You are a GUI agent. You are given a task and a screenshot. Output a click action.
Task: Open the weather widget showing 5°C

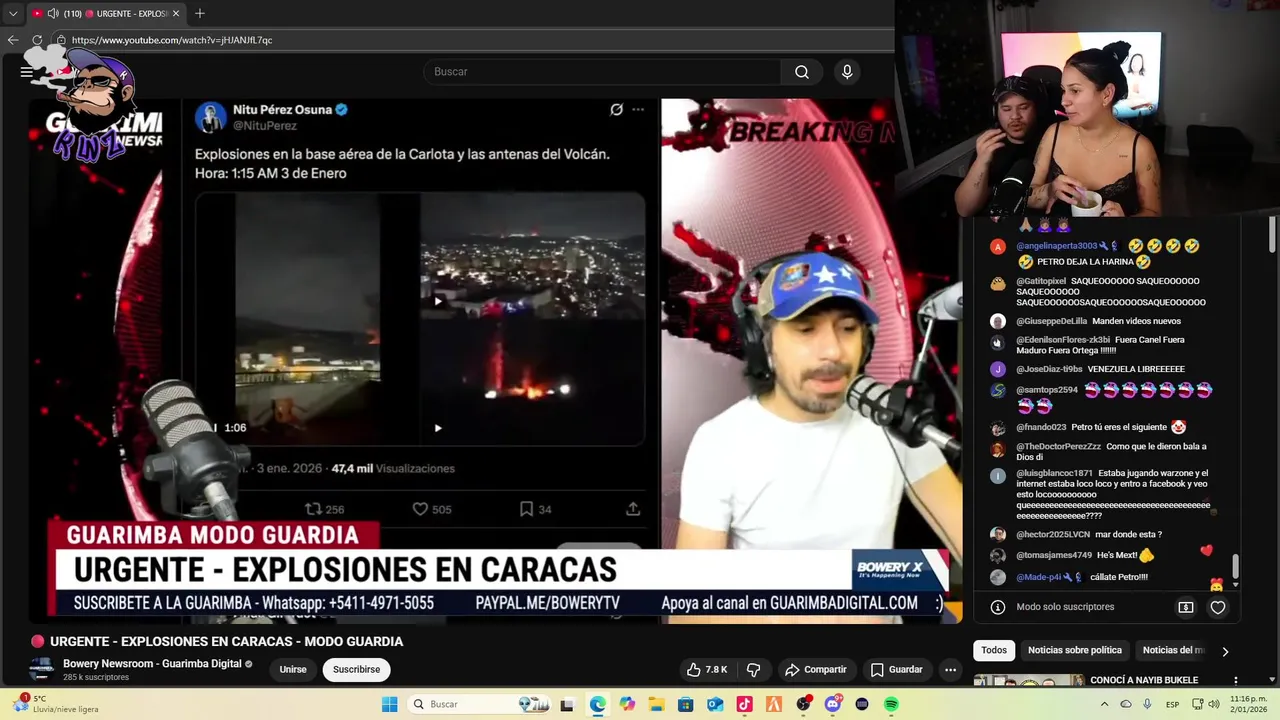click(x=56, y=704)
